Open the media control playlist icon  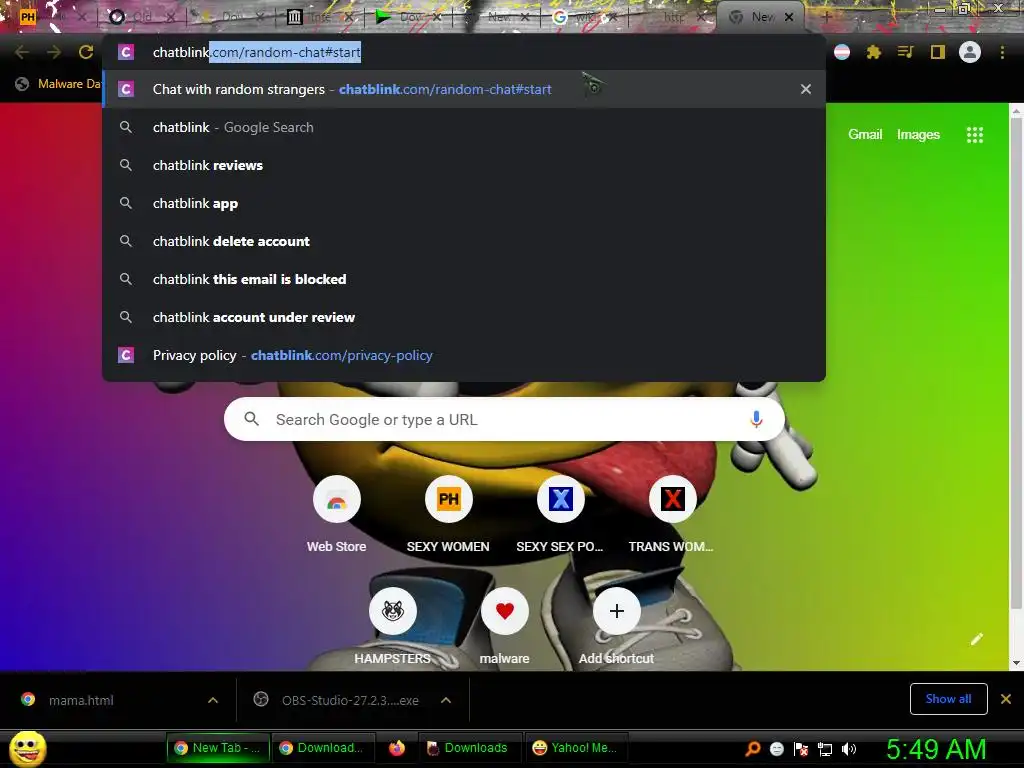pyautogui.click(x=905, y=52)
